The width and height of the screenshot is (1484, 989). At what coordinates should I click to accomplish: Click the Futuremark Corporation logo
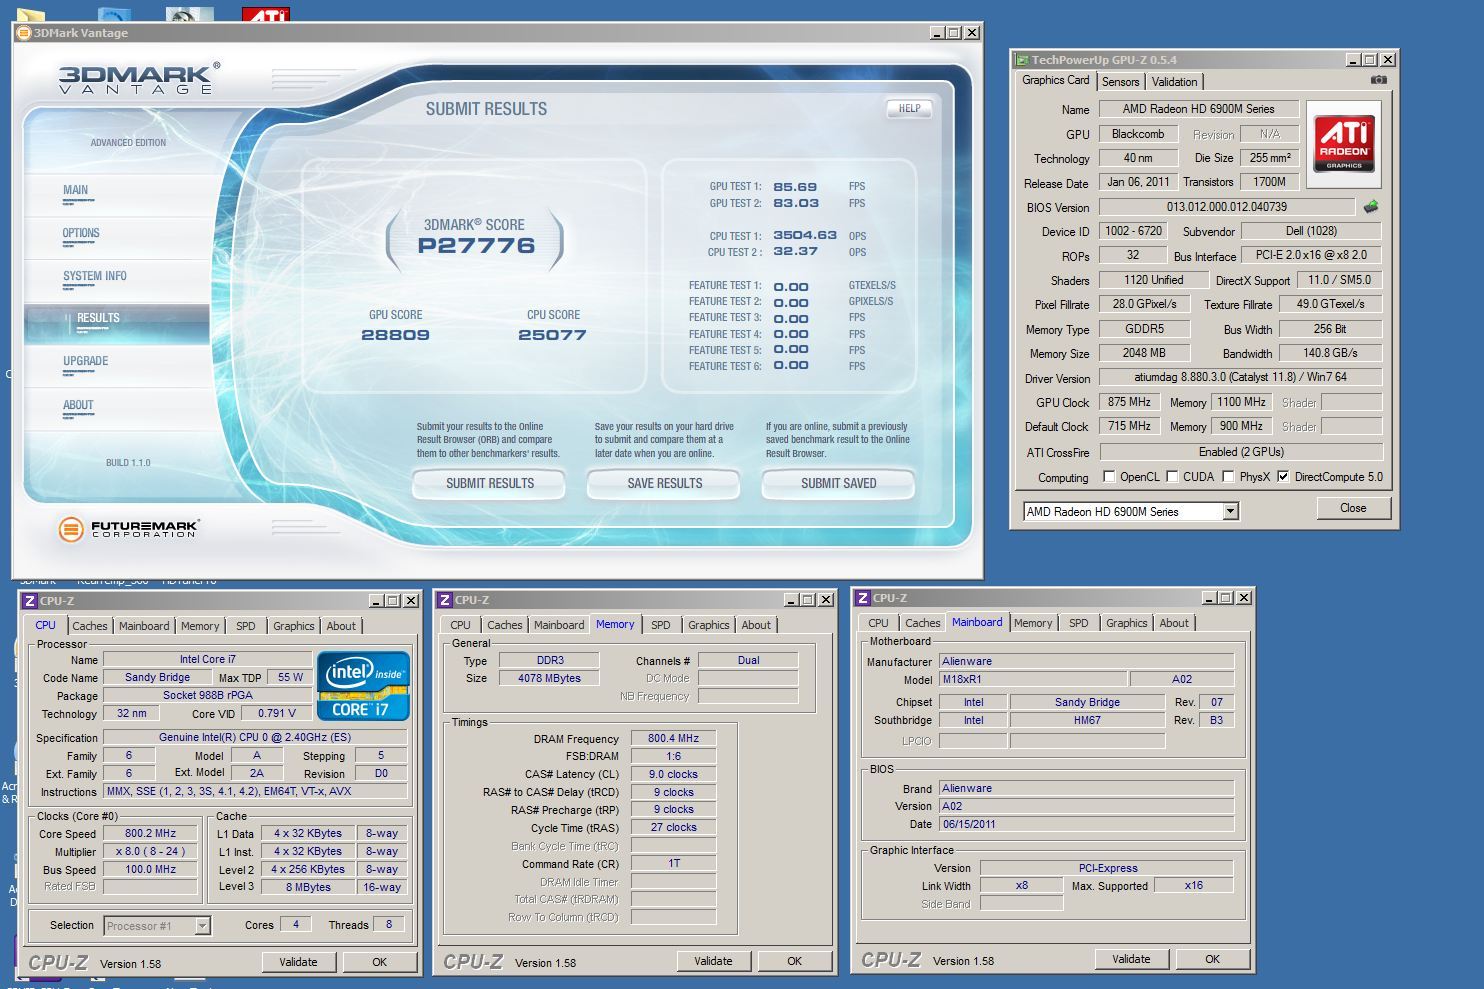[x=128, y=529]
